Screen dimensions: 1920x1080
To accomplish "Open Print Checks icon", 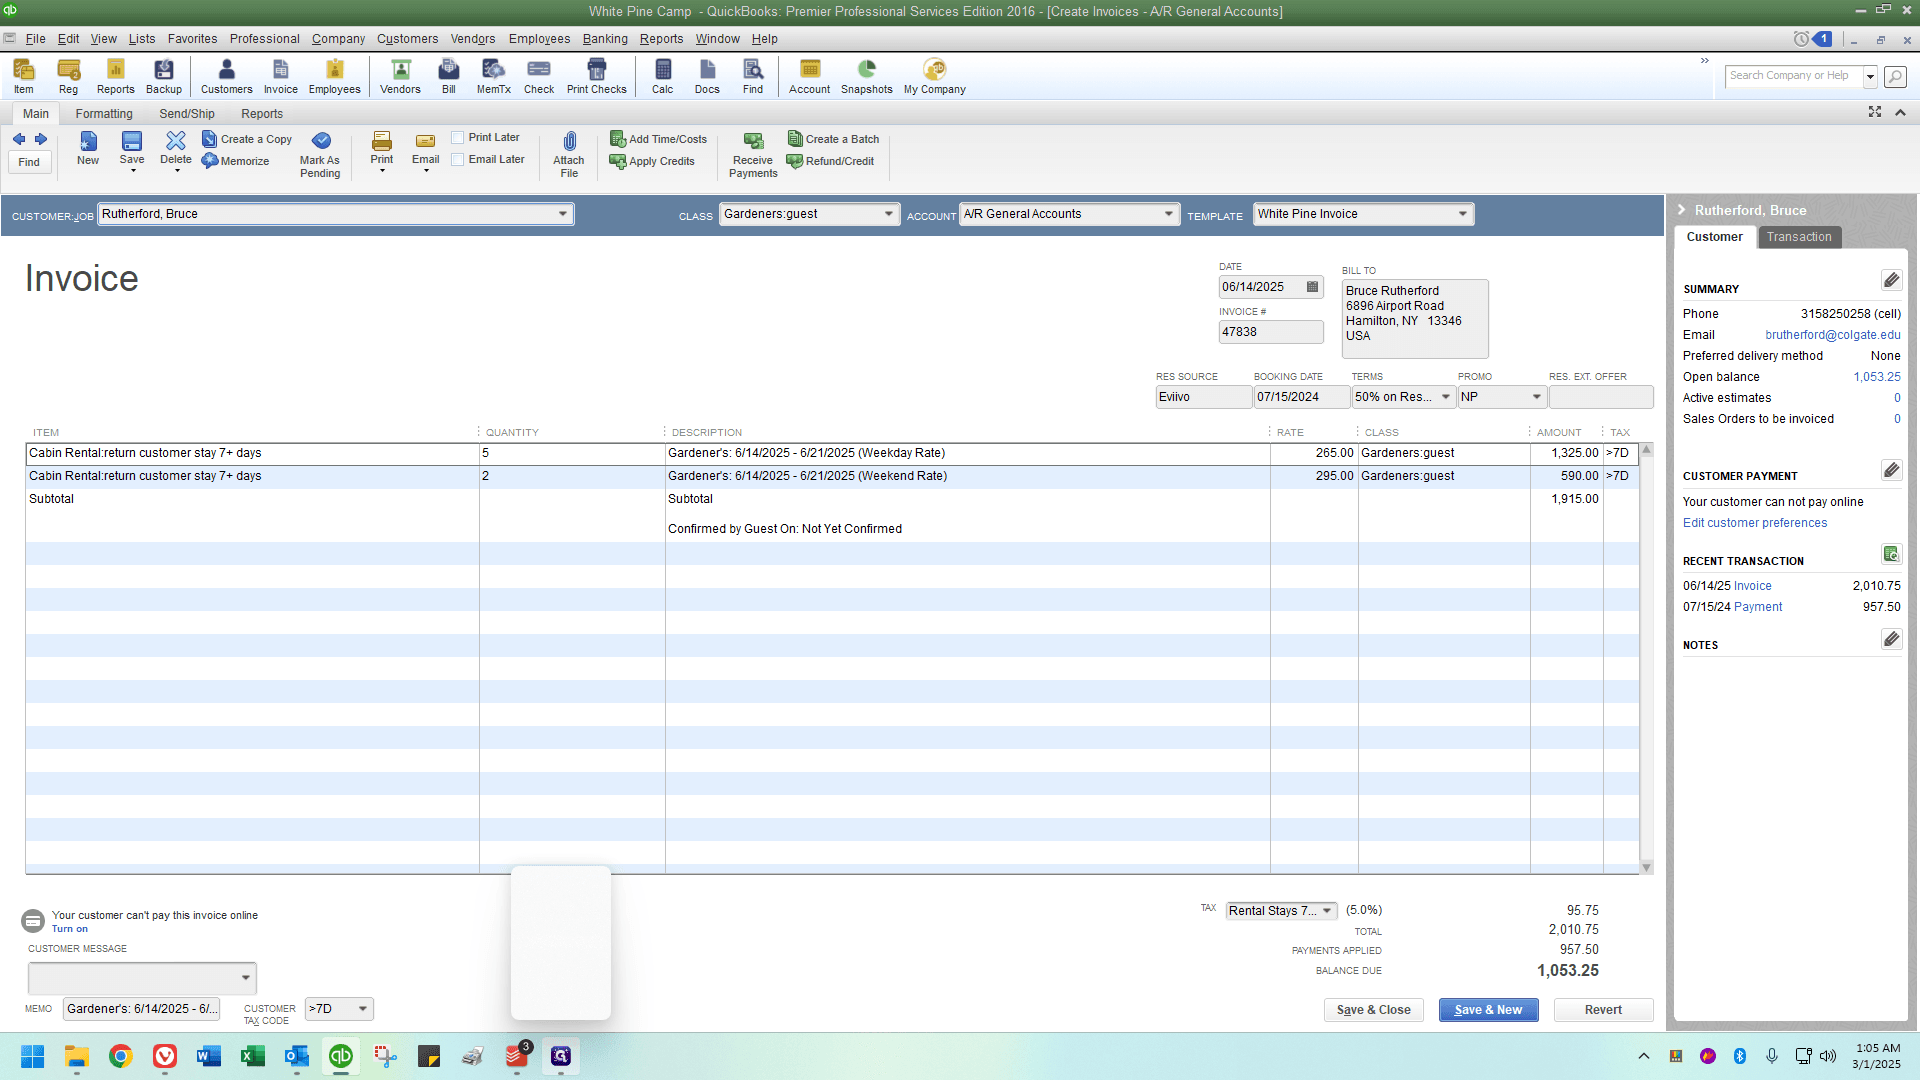I will pos(597,76).
